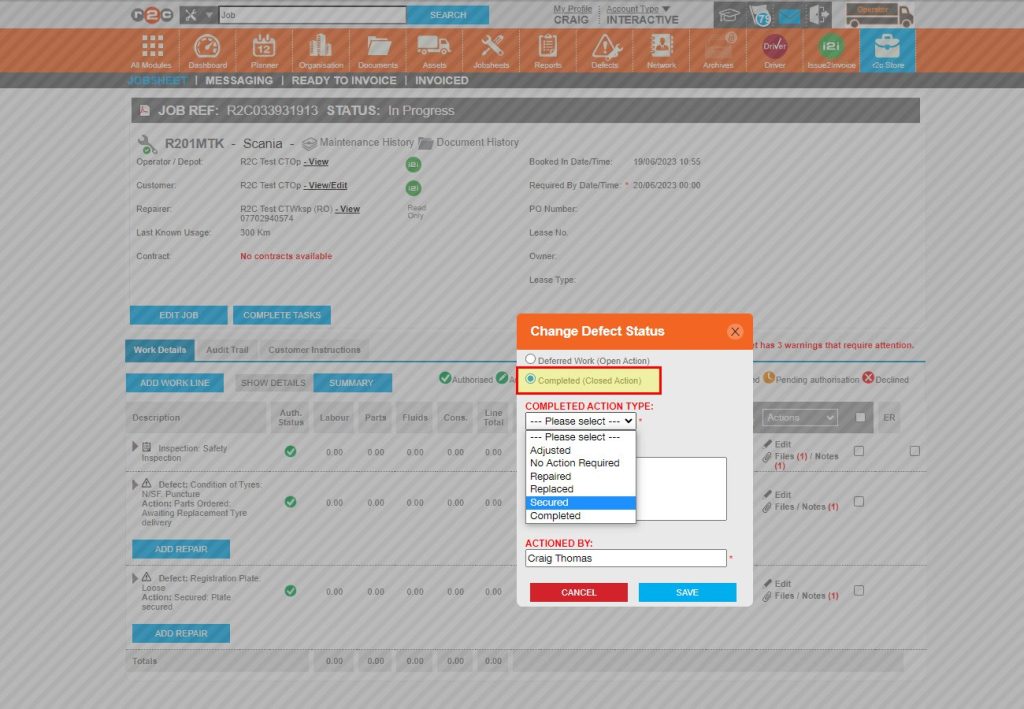1024x709 pixels.
Task: Switch to the Audit Trail tab
Action: 227,350
